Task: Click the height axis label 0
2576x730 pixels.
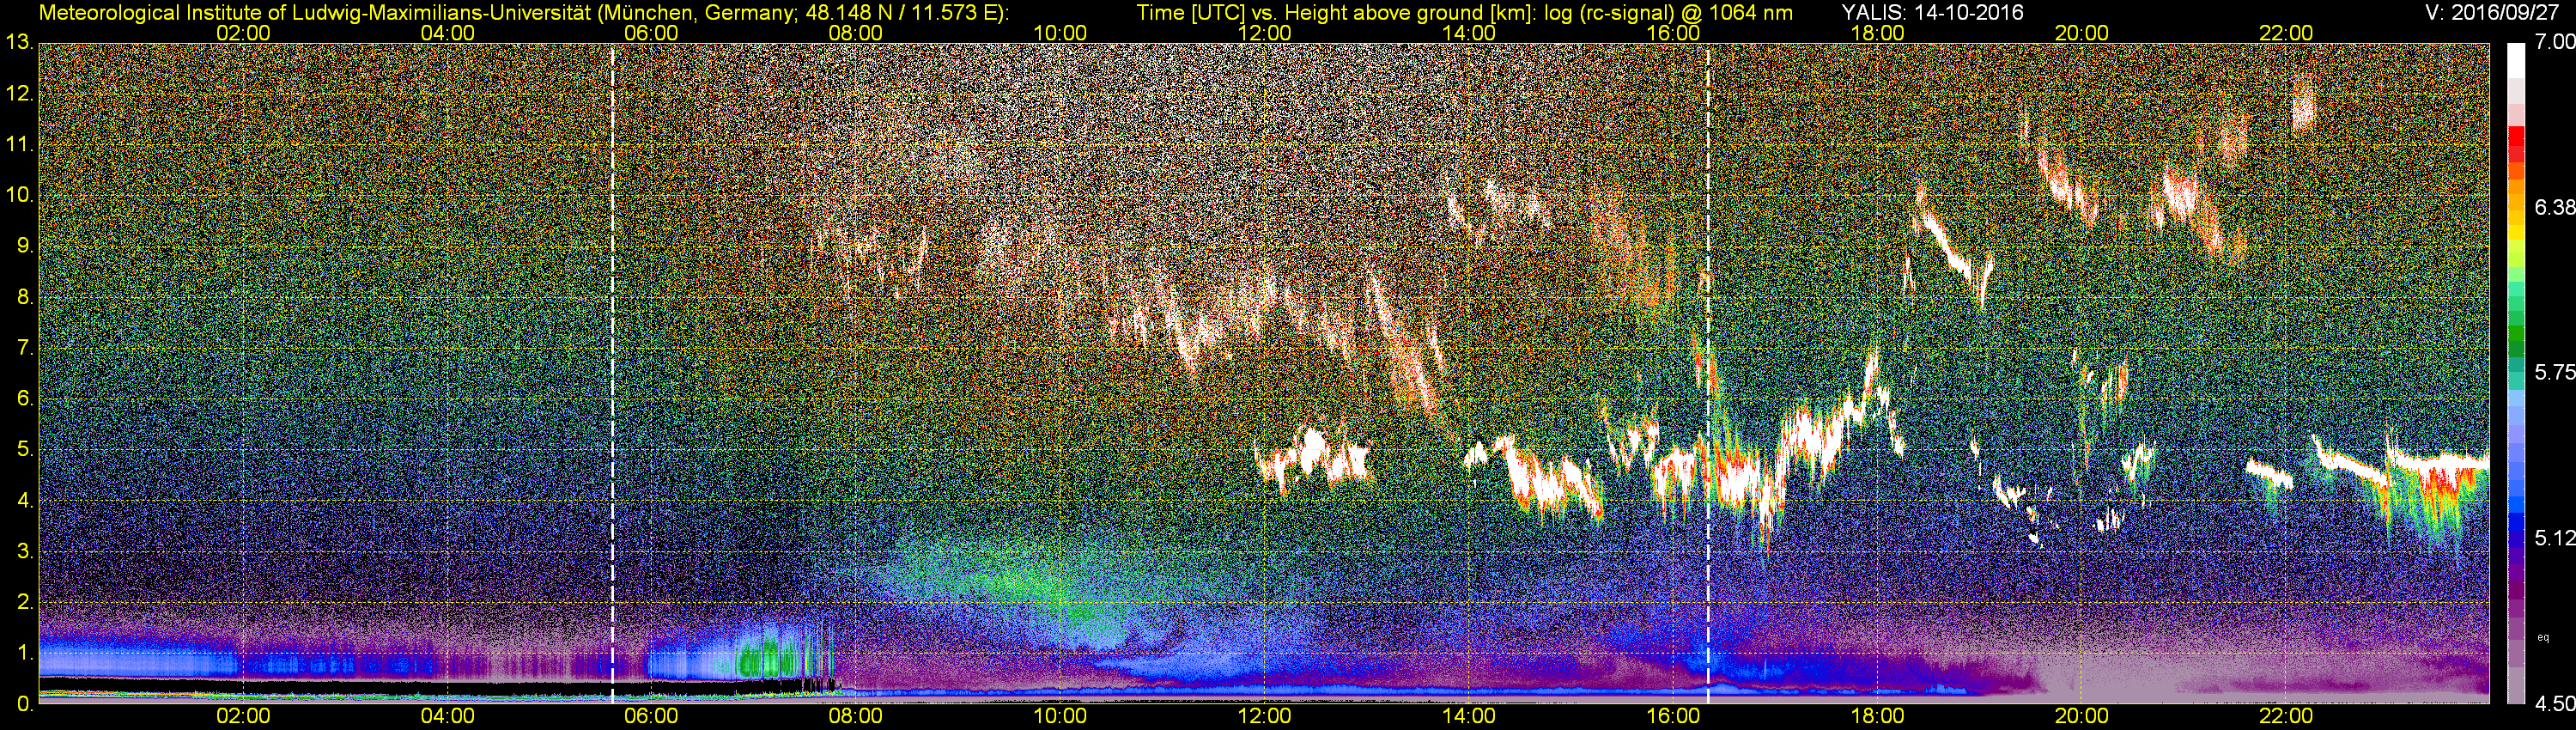Action: pyautogui.click(x=24, y=704)
